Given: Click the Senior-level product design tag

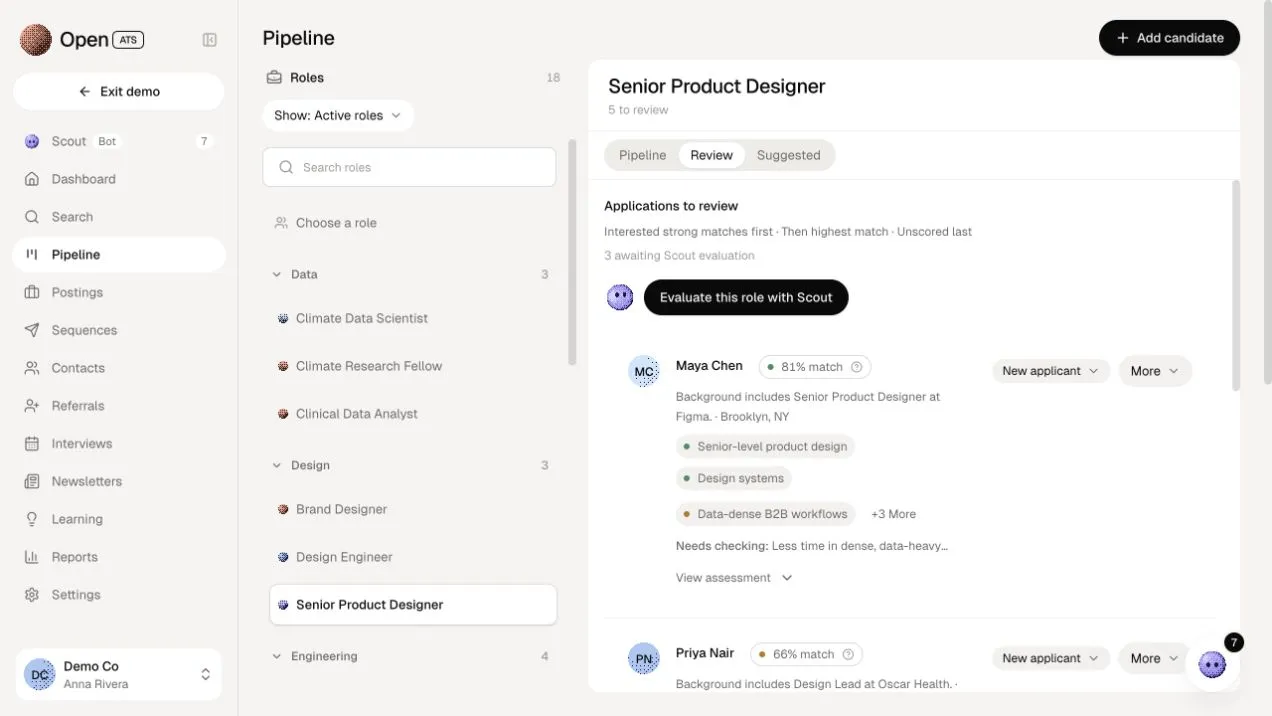Looking at the screenshot, I should [765, 447].
